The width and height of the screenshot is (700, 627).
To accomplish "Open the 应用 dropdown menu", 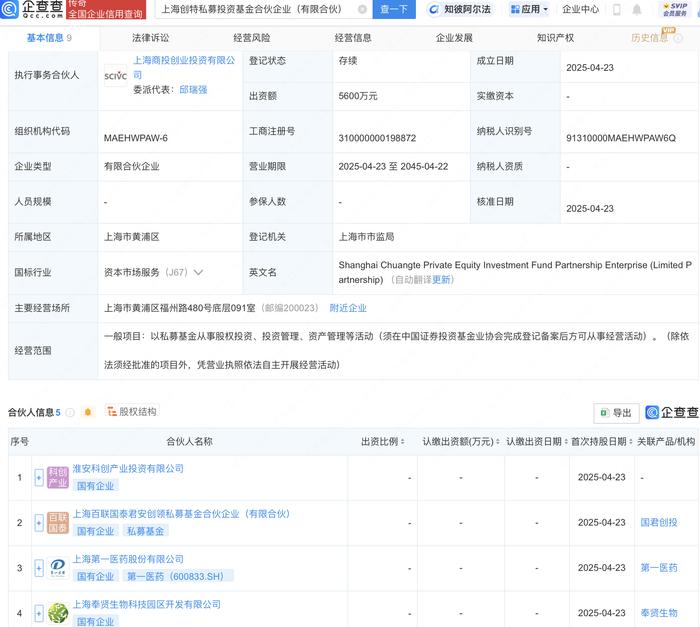I will pyautogui.click(x=529, y=9).
